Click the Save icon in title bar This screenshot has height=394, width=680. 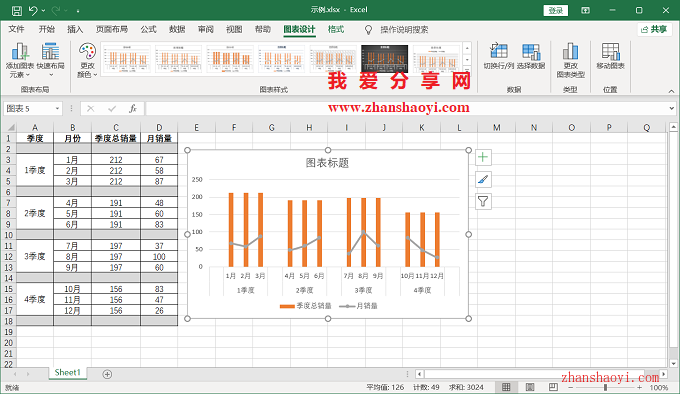pyautogui.click(x=16, y=10)
